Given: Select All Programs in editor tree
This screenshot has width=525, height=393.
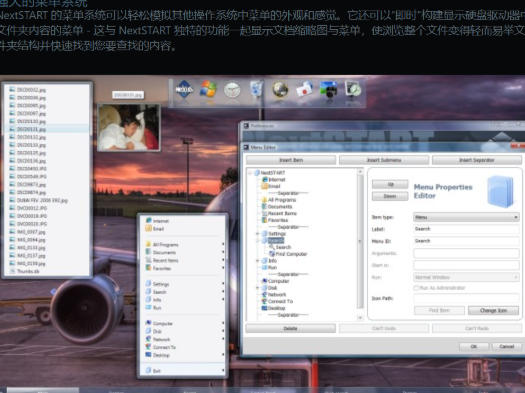Looking at the screenshot, I should click(x=282, y=200).
